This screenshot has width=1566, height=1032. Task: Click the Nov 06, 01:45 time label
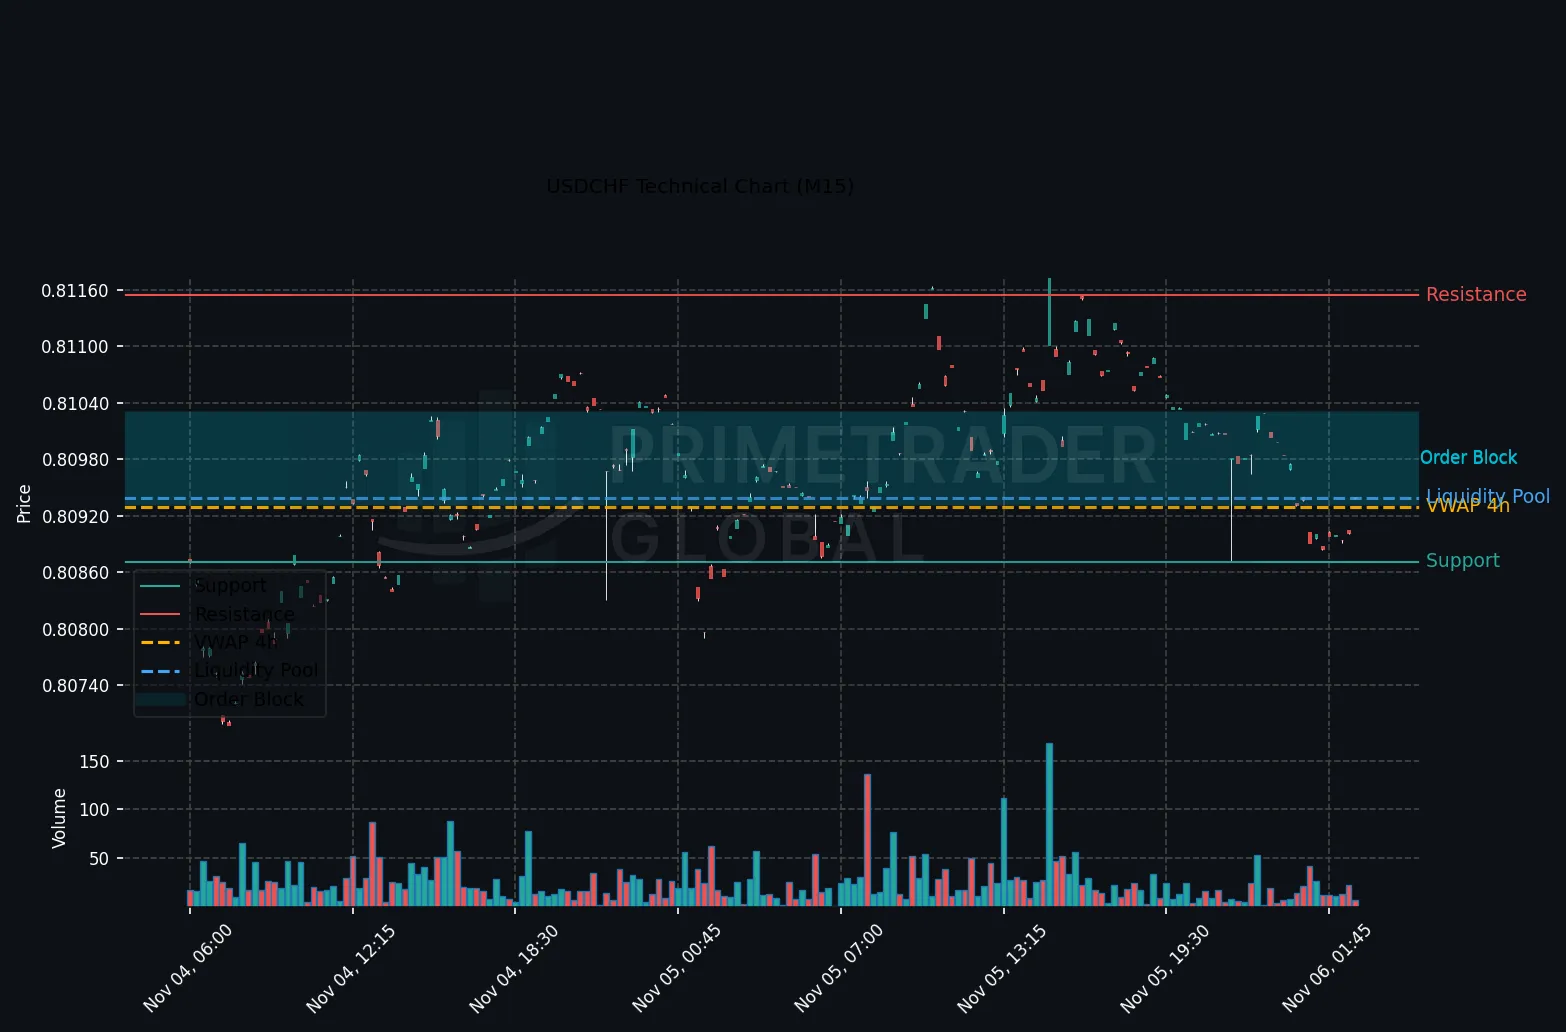coord(1327,968)
